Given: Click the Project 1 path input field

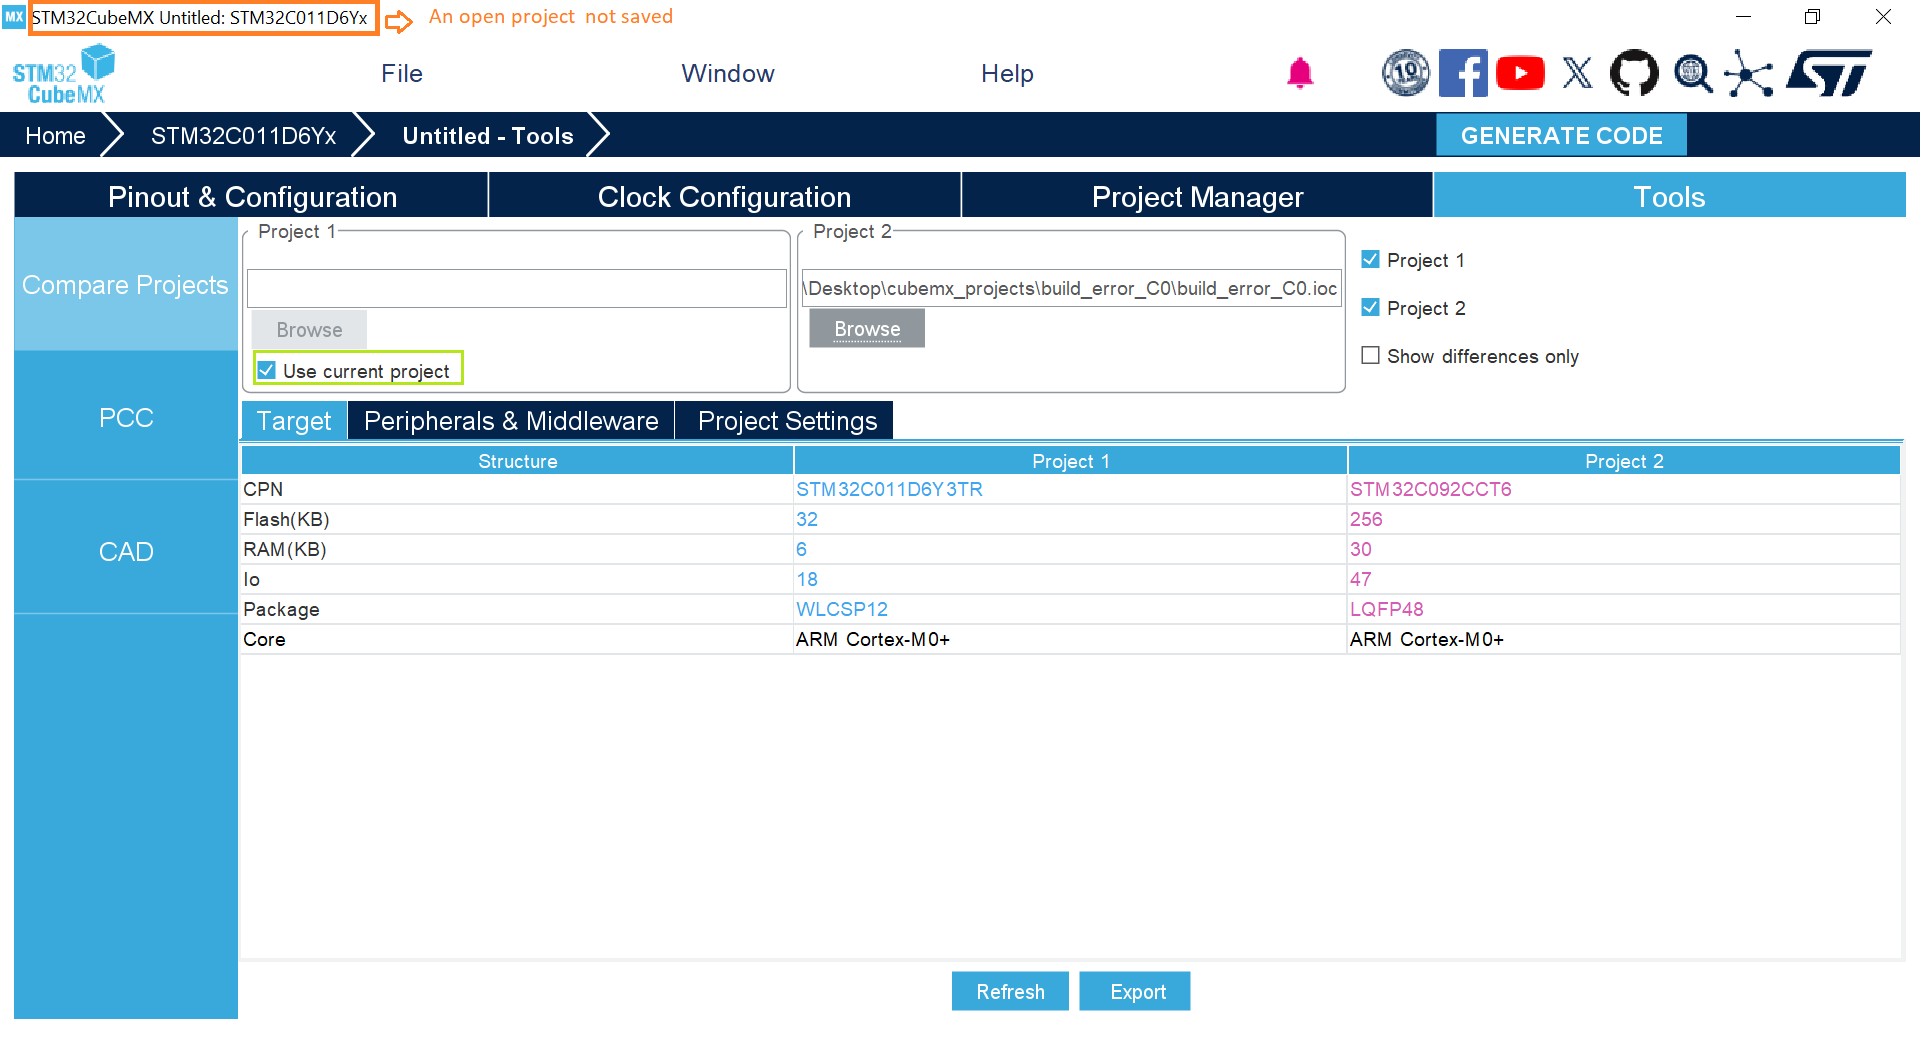Looking at the screenshot, I should click(517, 289).
